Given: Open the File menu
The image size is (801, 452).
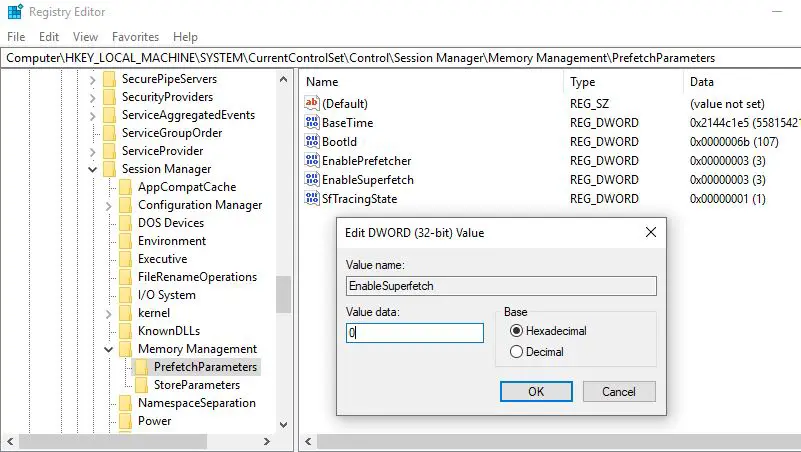Looking at the screenshot, I should coord(16,37).
